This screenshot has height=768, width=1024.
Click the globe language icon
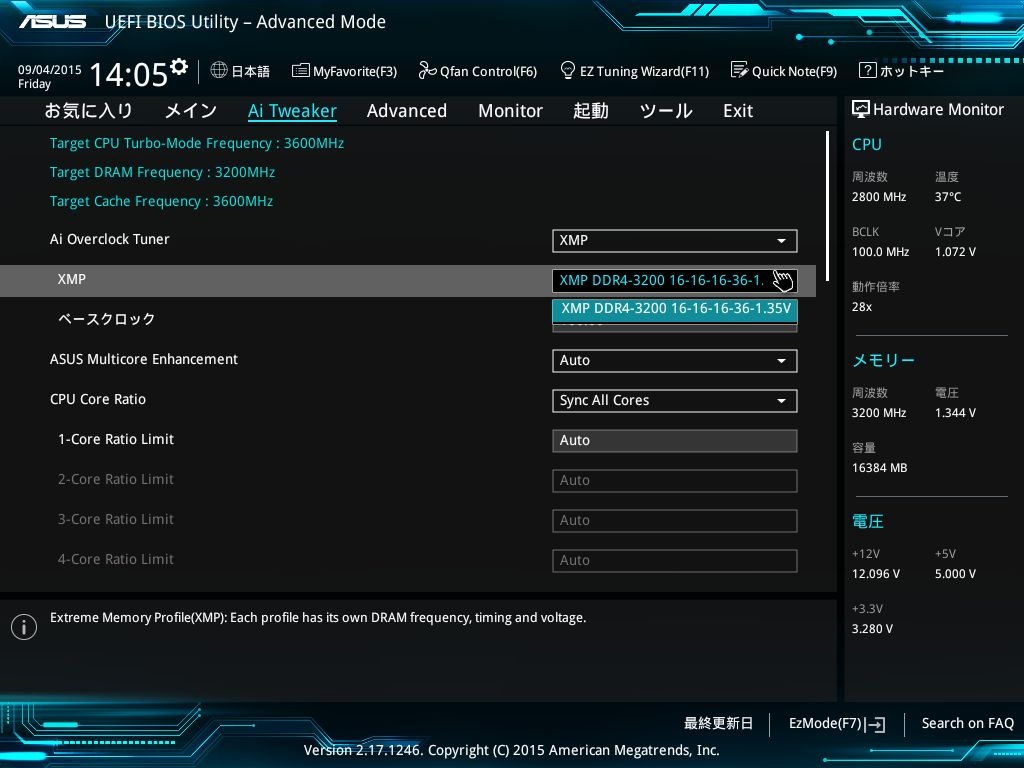click(x=219, y=70)
